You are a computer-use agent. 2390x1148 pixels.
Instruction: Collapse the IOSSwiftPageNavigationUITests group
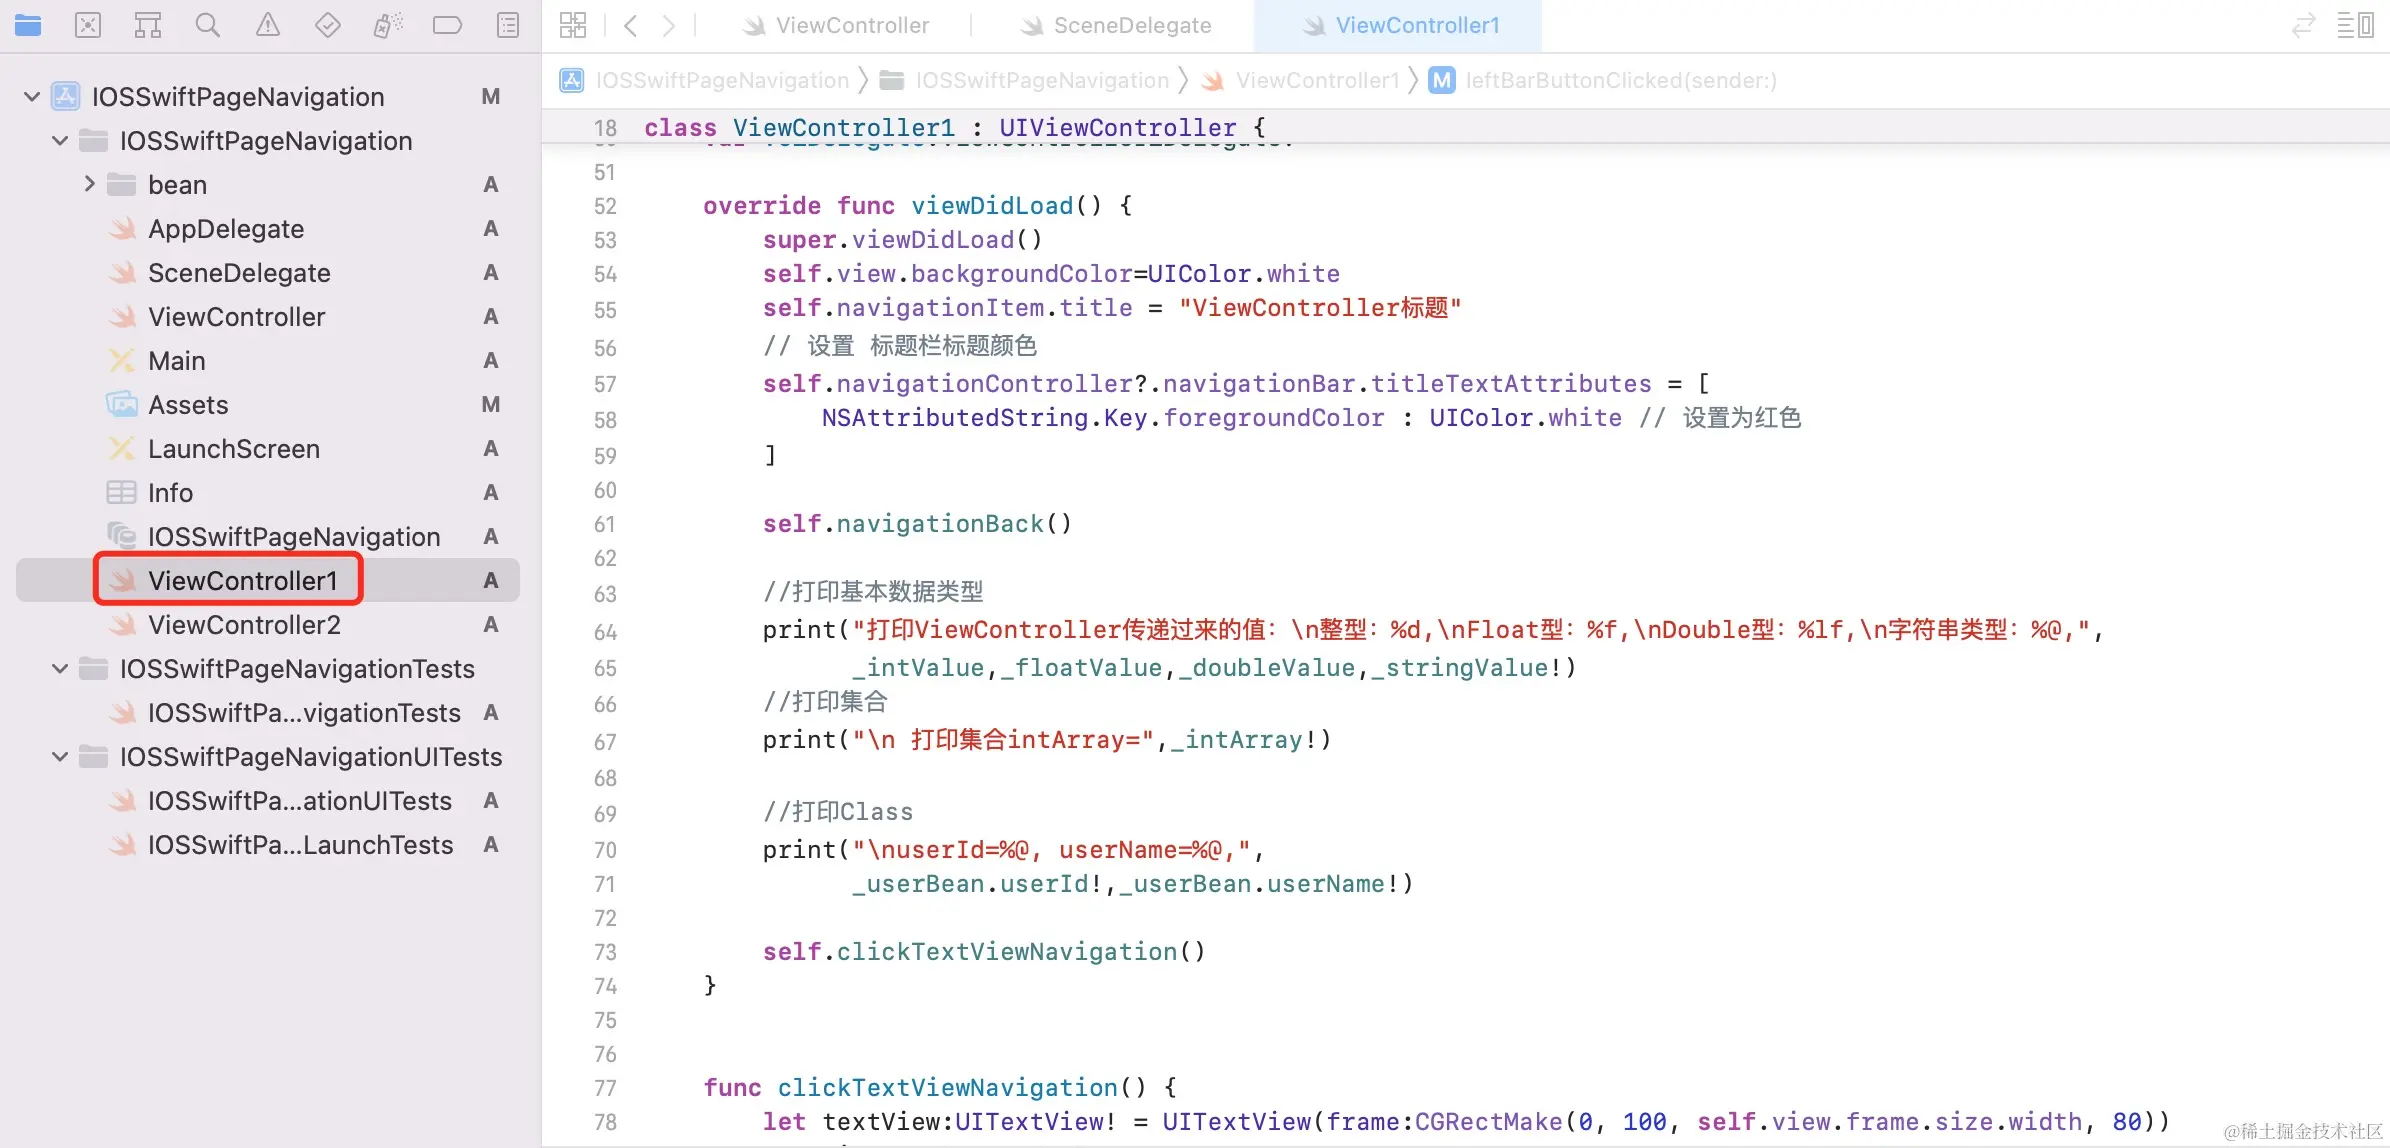pyautogui.click(x=60, y=756)
